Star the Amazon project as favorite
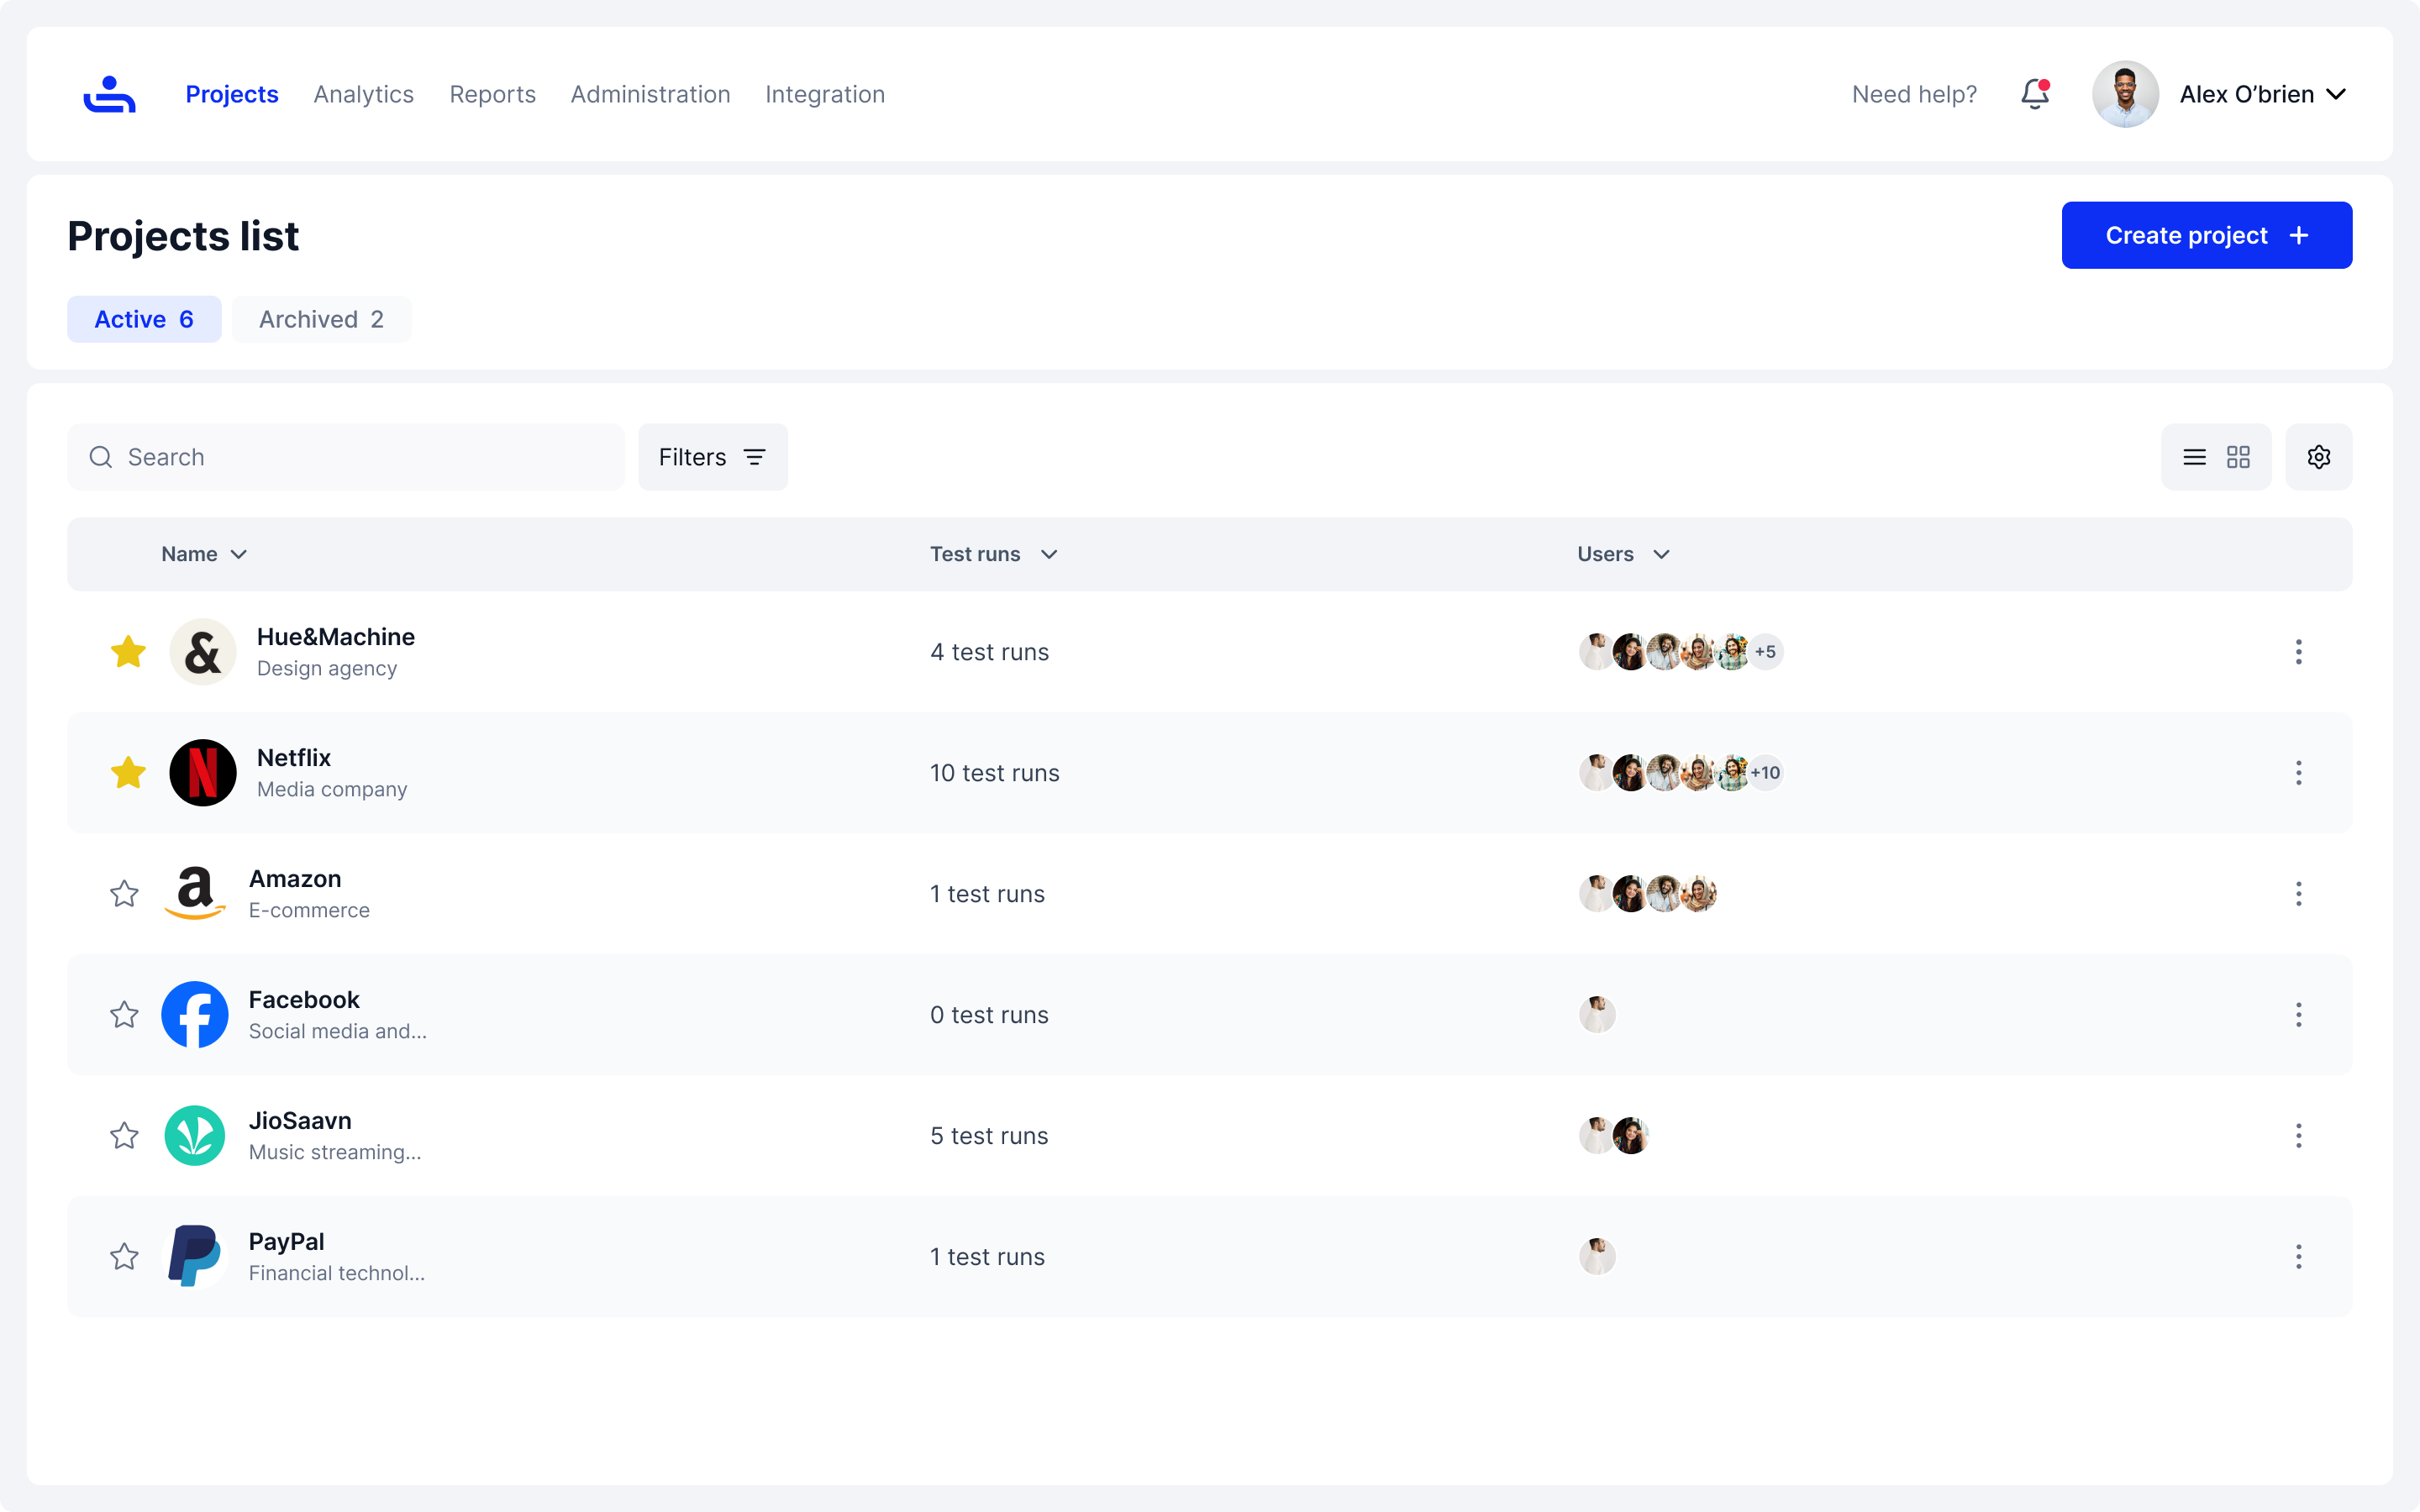The width and height of the screenshot is (2420, 1512). (x=124, y=894)
